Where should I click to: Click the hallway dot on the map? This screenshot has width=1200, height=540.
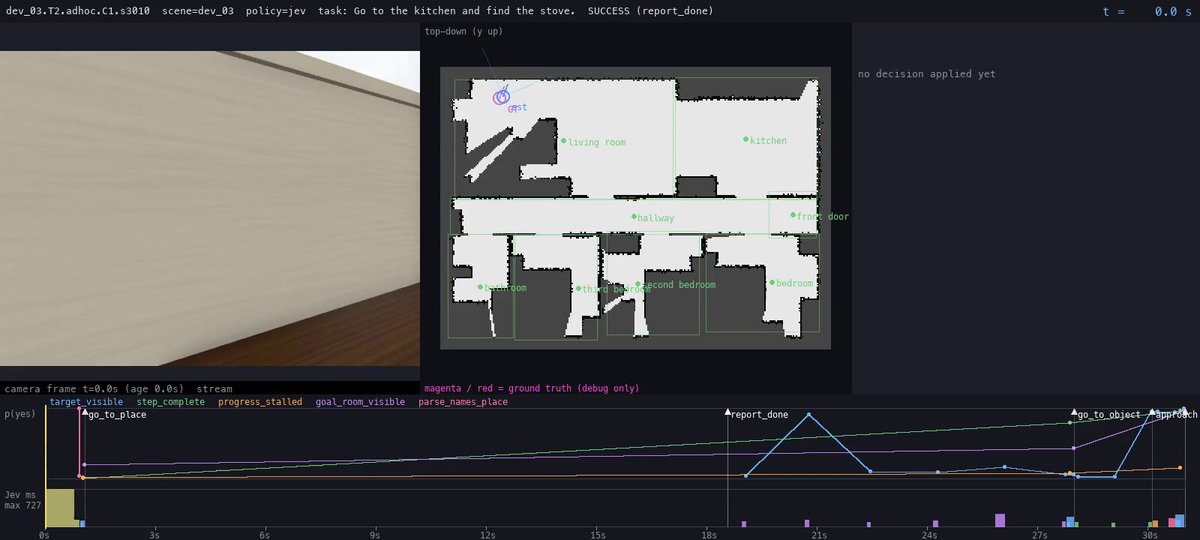pos(633,216)
